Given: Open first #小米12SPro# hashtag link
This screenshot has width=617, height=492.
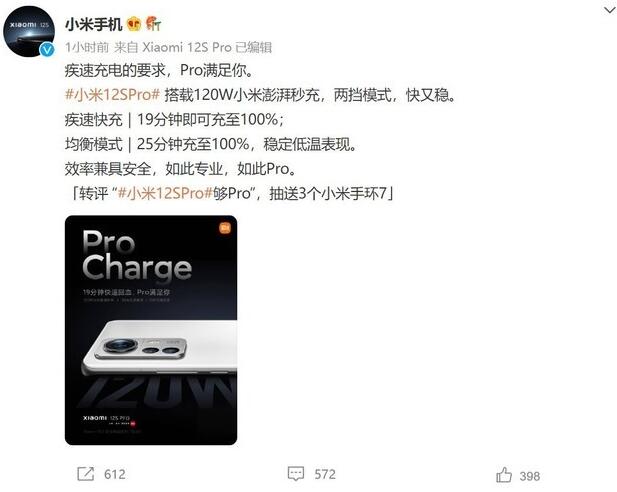Looking at the screenshot, I should tap(112, 95).
